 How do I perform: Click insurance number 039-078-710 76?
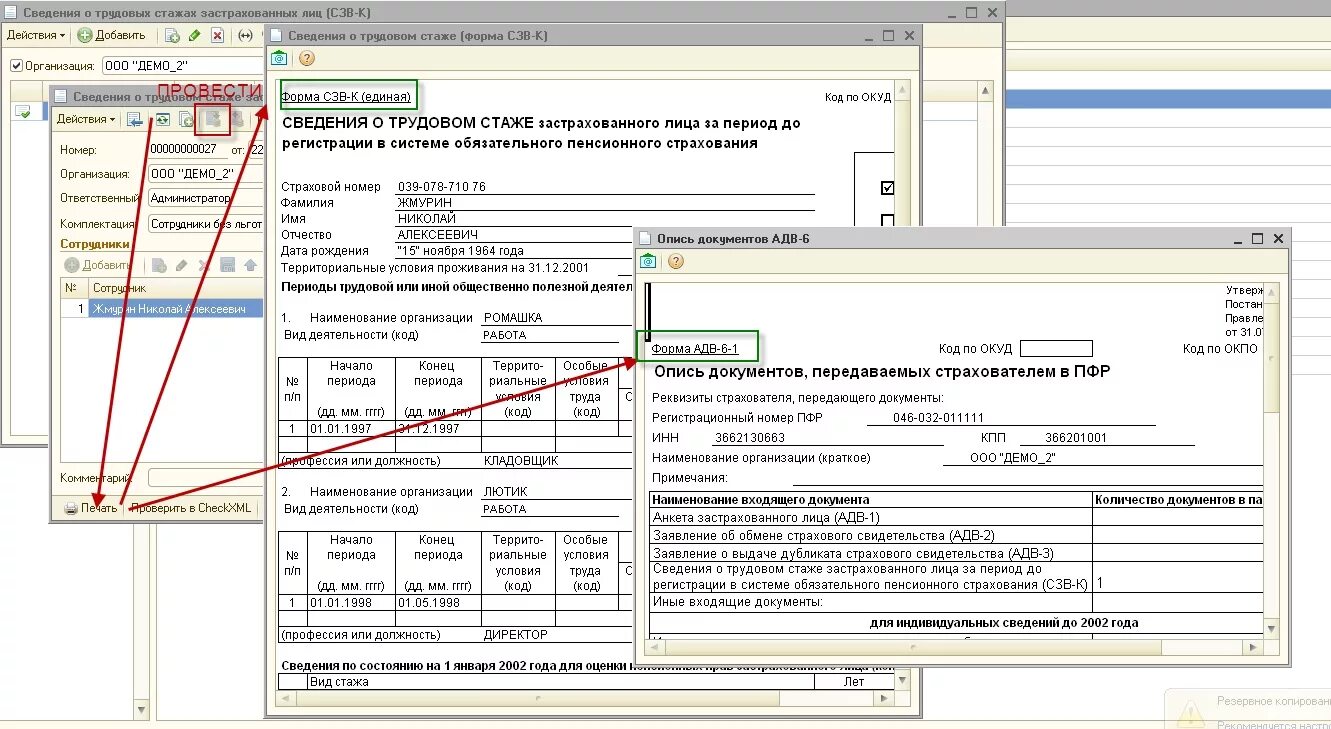pos(442,187)
